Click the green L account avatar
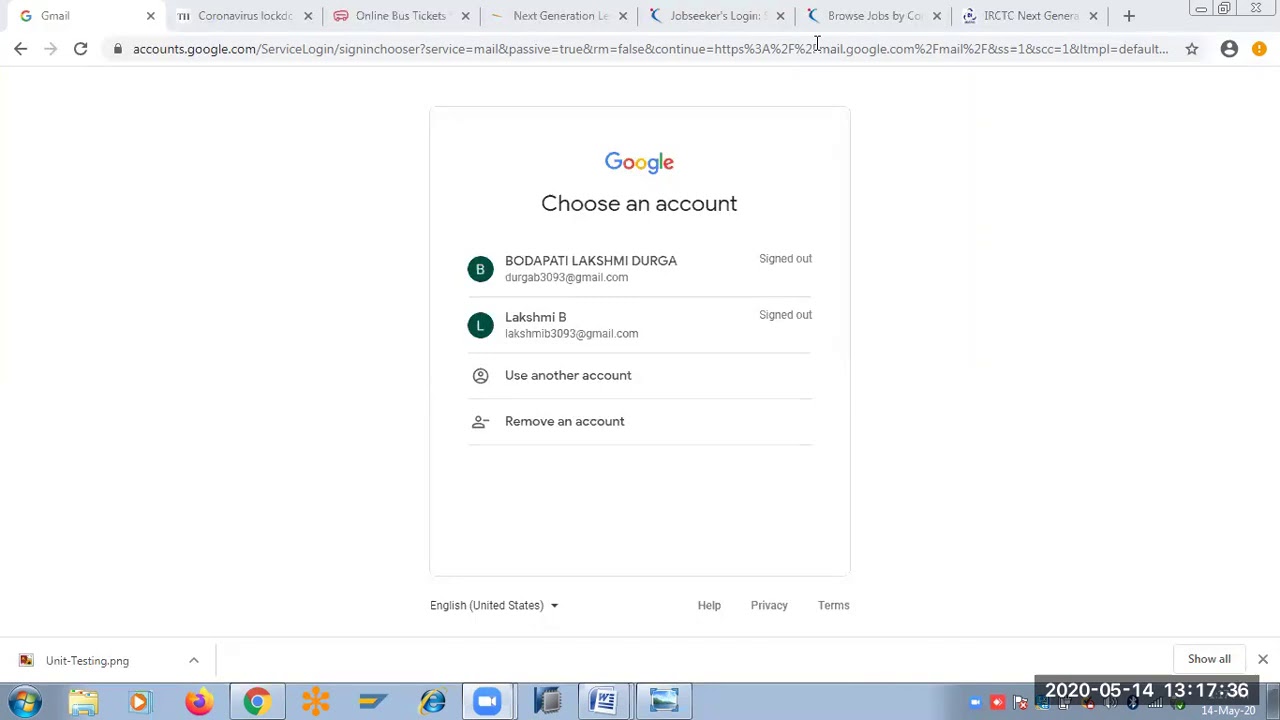The width and height of the screenshot is (1280, 720). point(480,325)
